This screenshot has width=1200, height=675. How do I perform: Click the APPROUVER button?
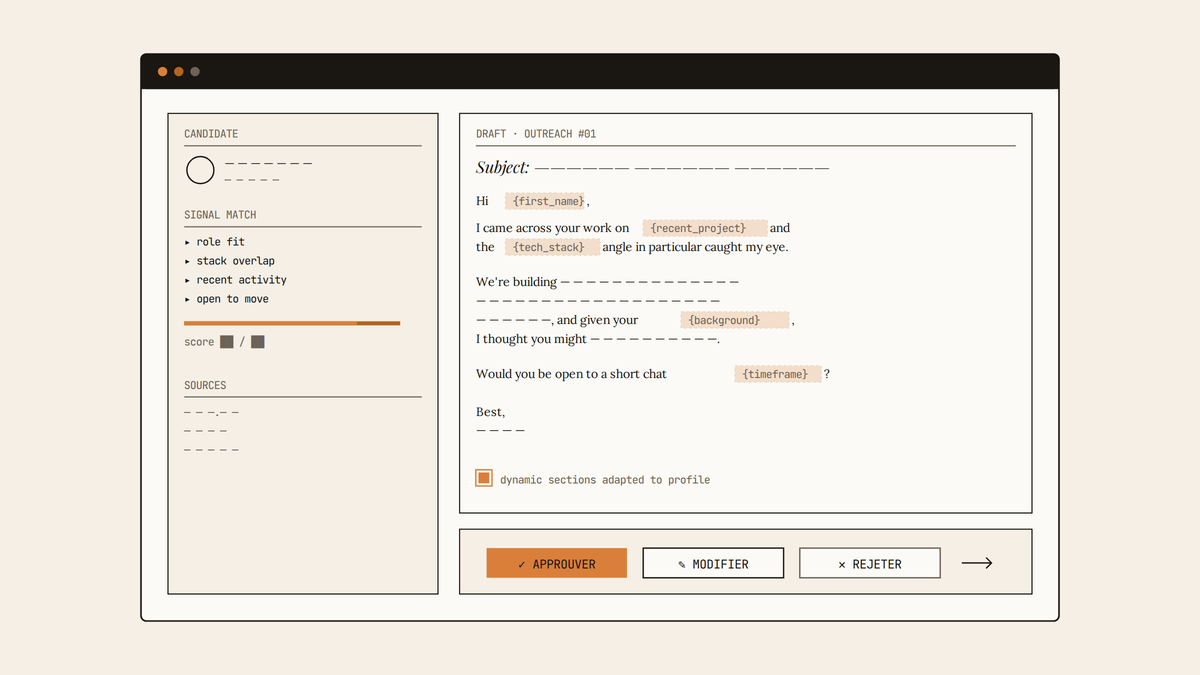556,563
